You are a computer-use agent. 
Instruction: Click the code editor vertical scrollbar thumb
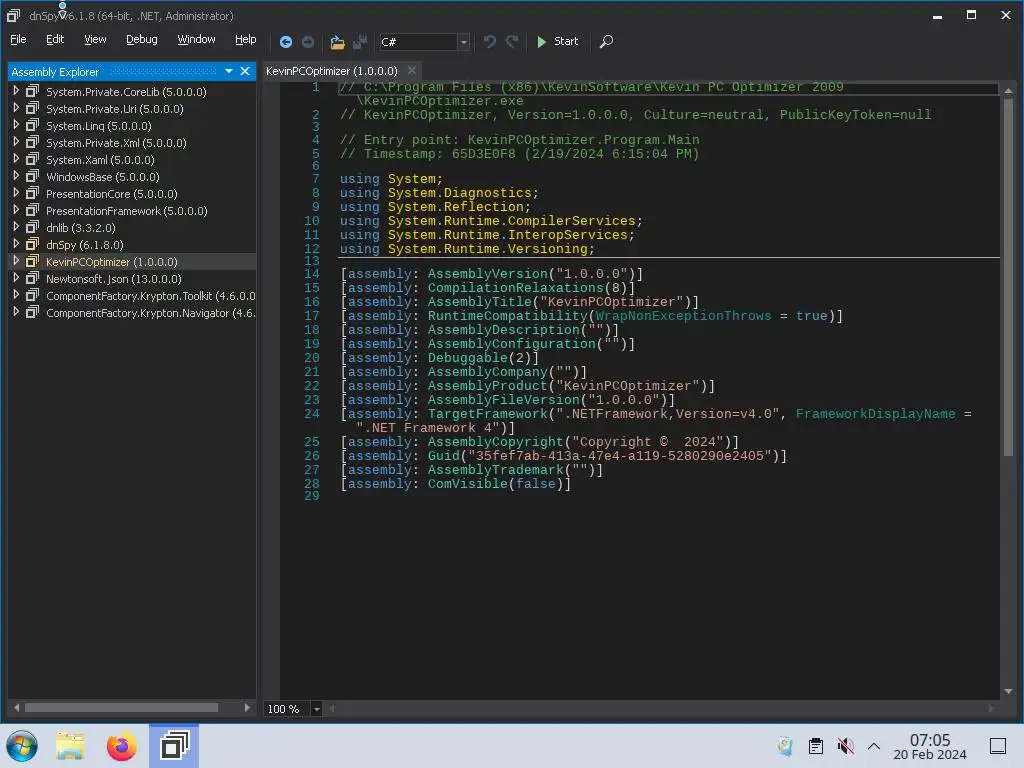1008,277
